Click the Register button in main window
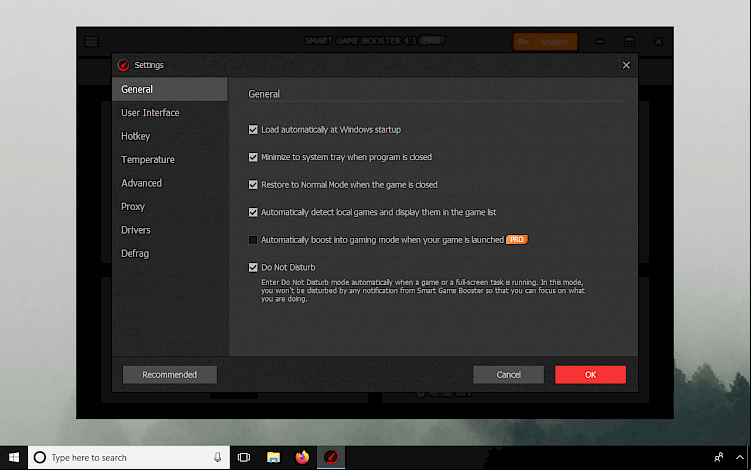The image size is (751, 470). 545,42
